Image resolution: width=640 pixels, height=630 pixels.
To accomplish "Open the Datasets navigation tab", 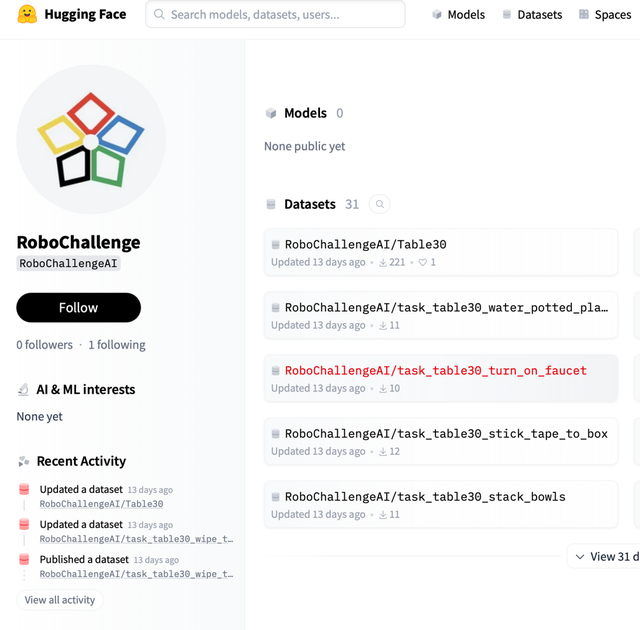I will [531, 15].
